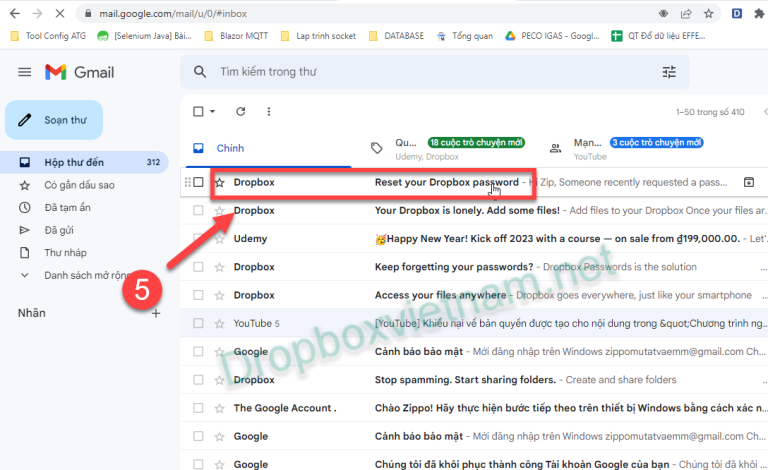This screenshot has height=470, width=768.
Task: Create a new label with plus icon
Action: (156, 313)
